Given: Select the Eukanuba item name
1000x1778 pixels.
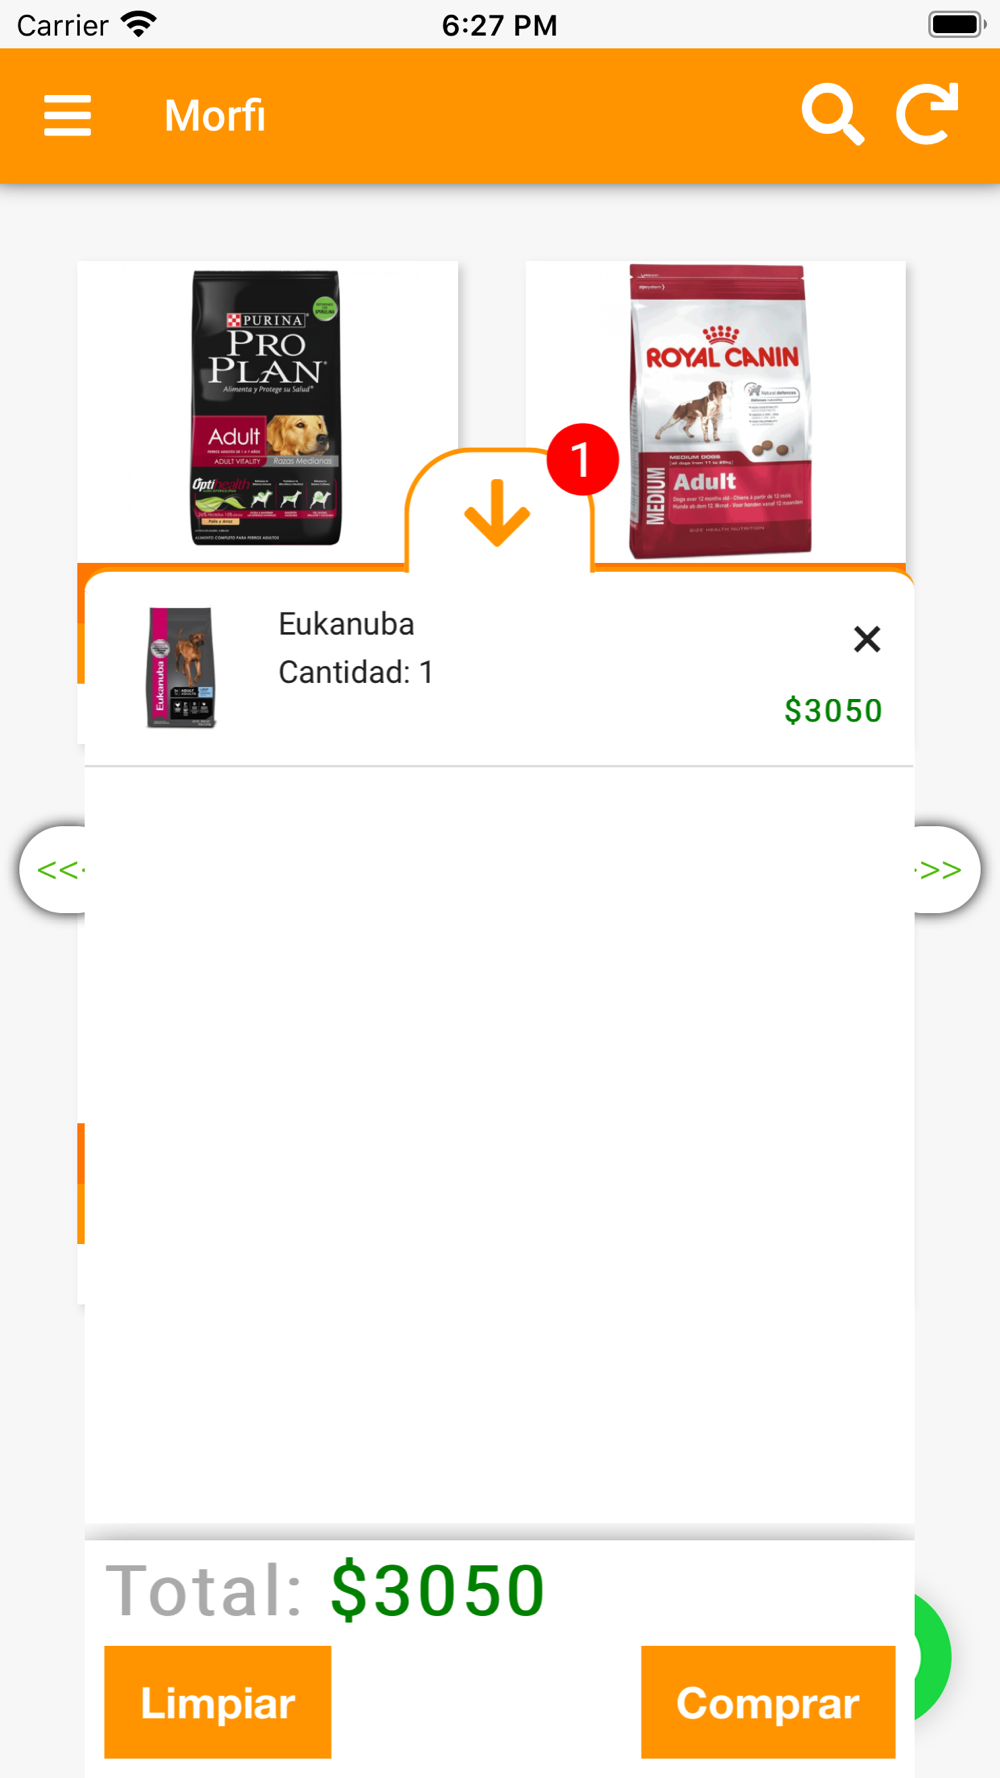Looking at the screenshot, I should point(346,624).
